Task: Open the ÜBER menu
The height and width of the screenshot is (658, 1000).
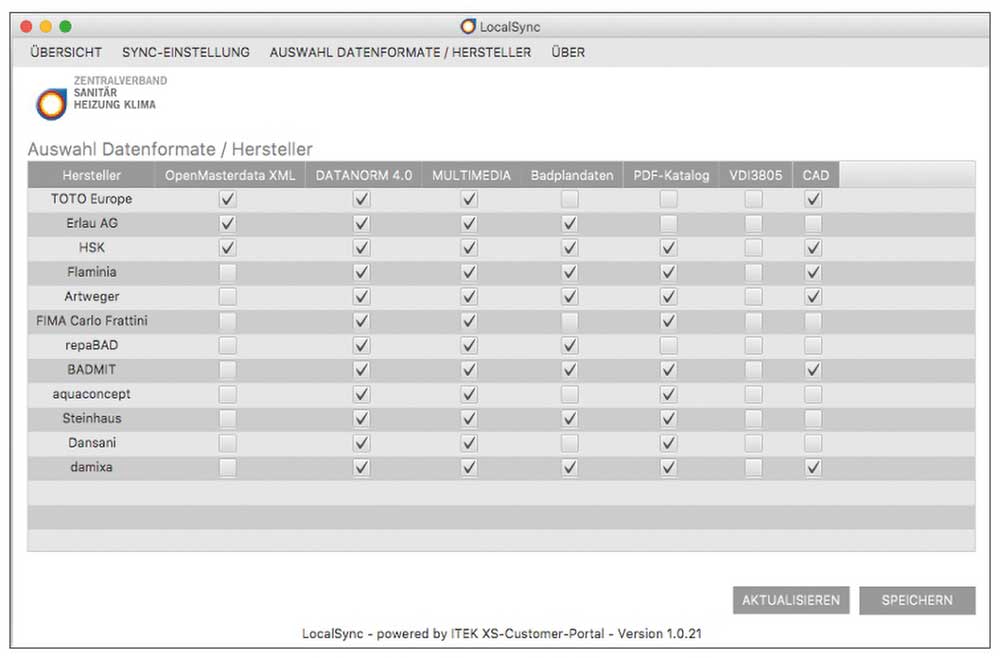Action: [x=568, y=52]
